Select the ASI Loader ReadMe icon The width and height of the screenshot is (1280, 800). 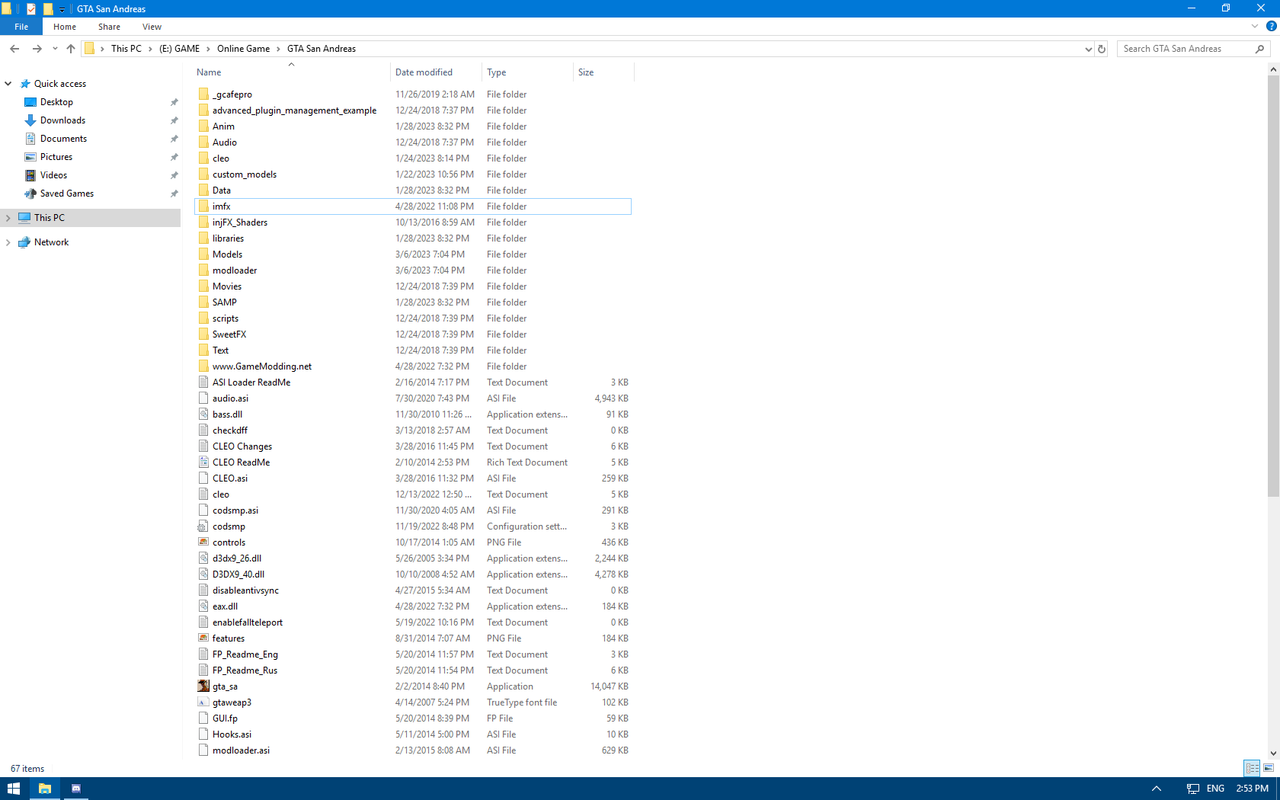pos(204,382)
